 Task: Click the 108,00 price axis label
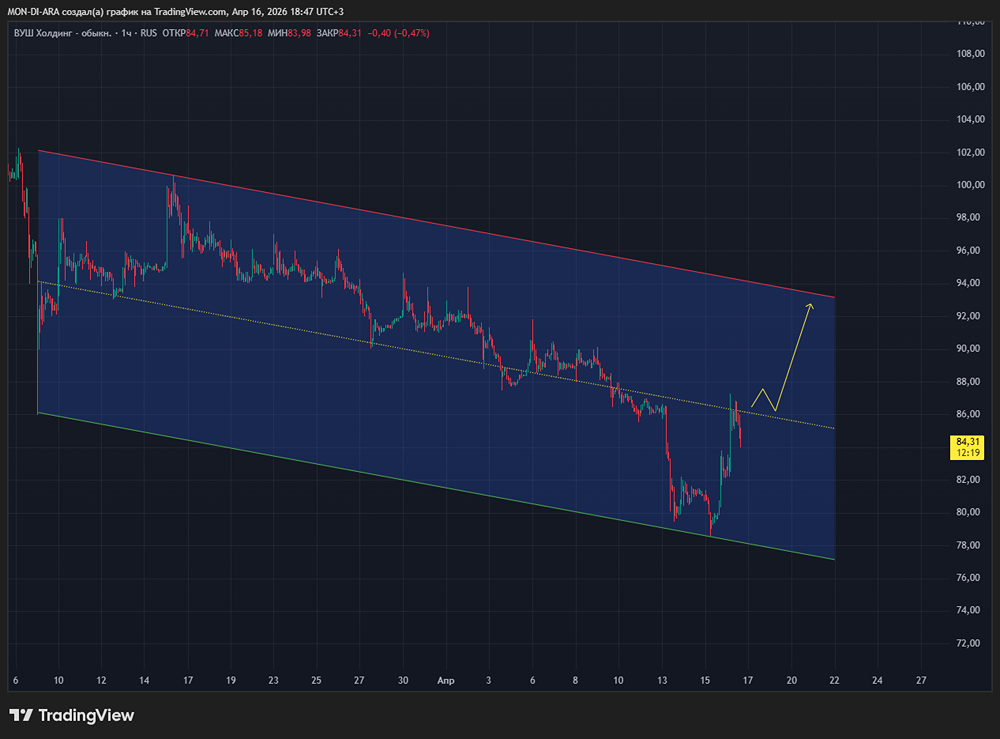971,54
